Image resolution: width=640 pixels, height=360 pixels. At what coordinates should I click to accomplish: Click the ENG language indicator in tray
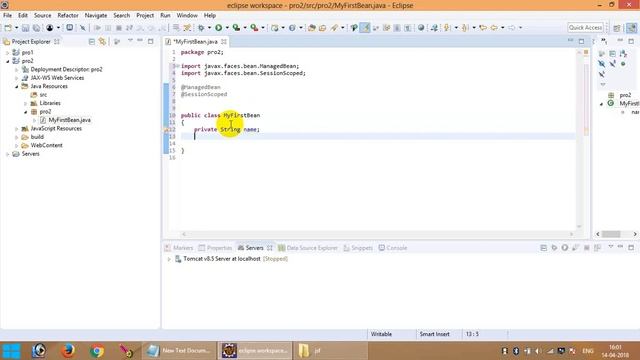[x=588, y=351]
